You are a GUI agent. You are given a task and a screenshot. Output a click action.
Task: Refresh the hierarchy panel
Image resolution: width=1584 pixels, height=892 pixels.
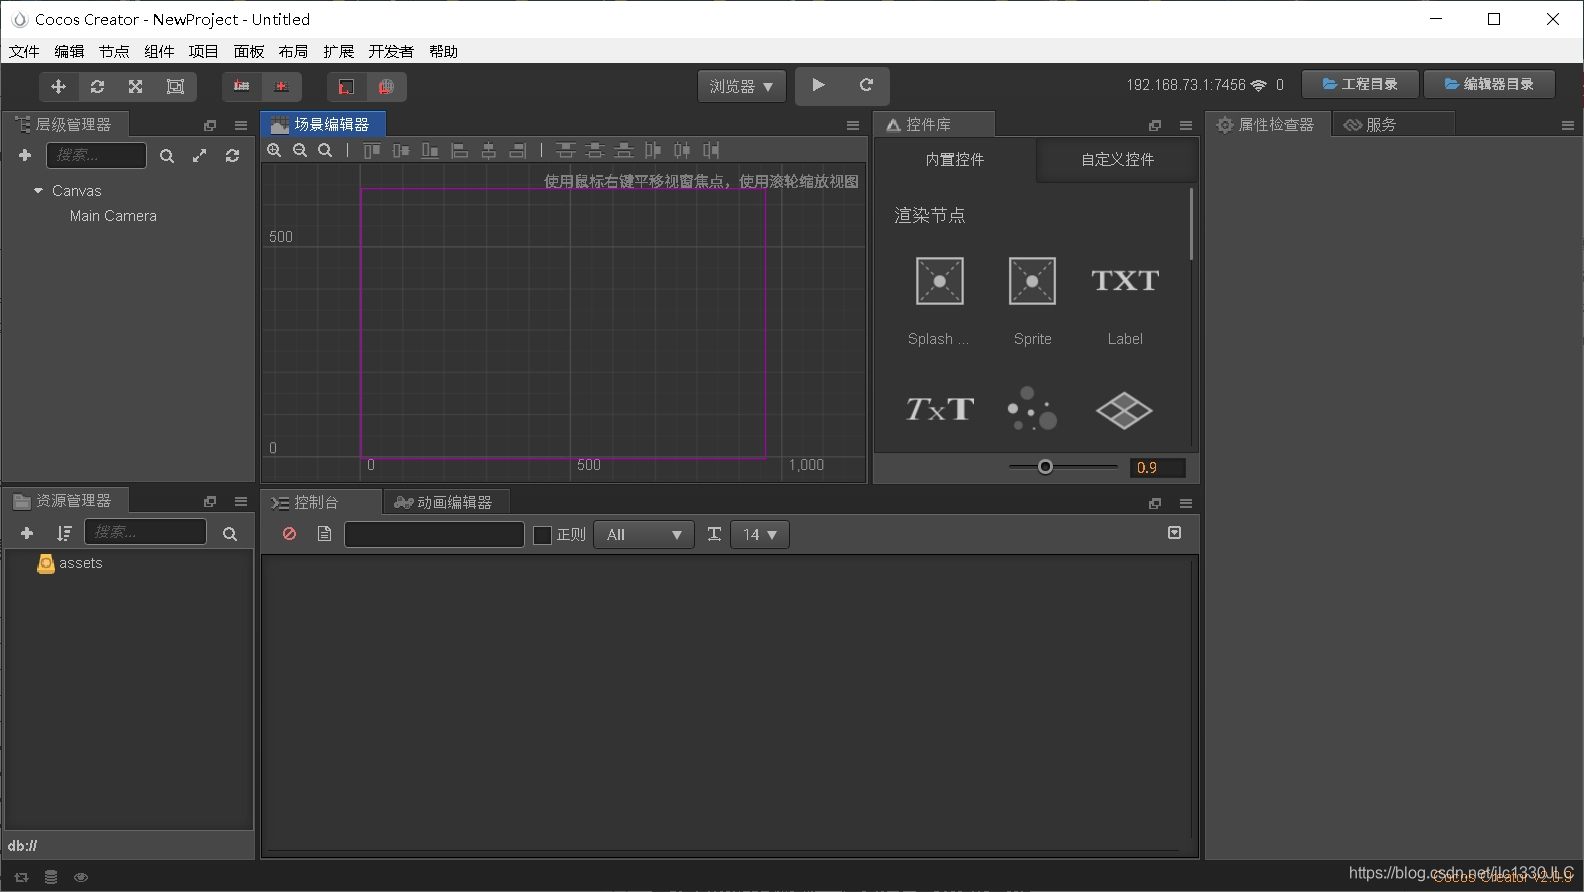click(x=232, y=156)
